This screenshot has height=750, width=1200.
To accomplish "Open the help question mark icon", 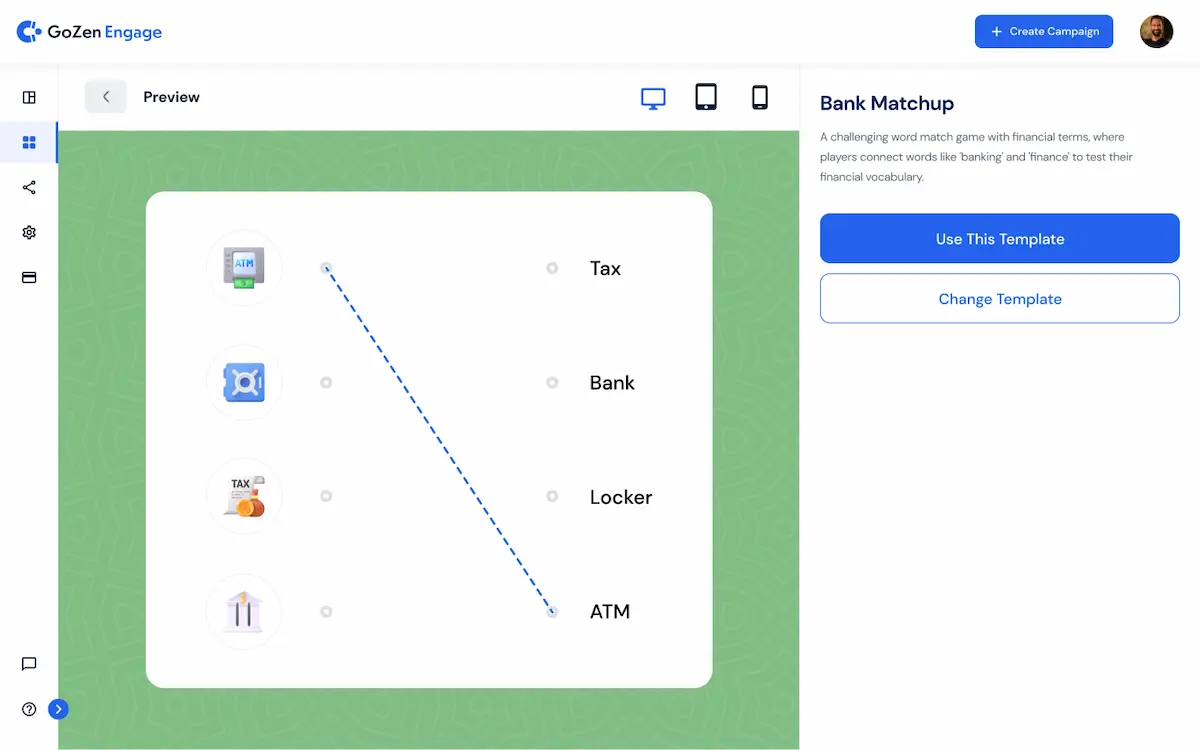I will (x=28, y=708).
